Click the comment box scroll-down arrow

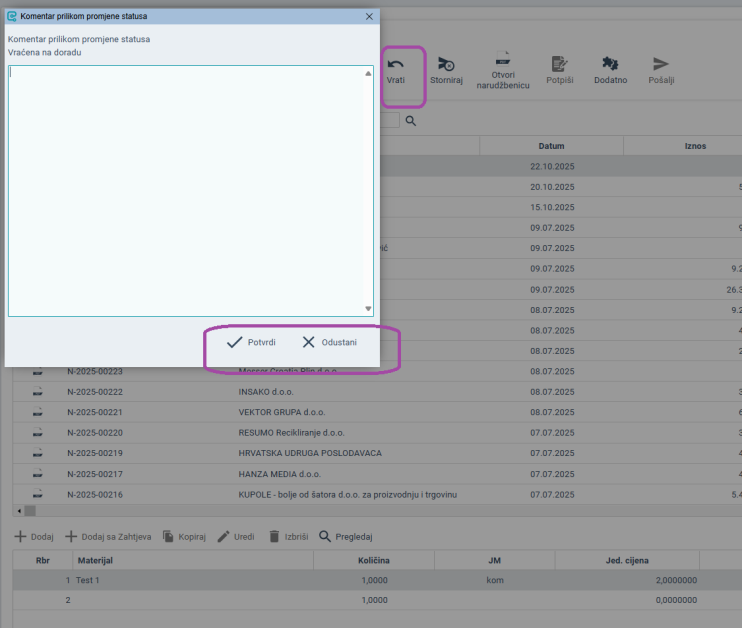pos(368,309)
